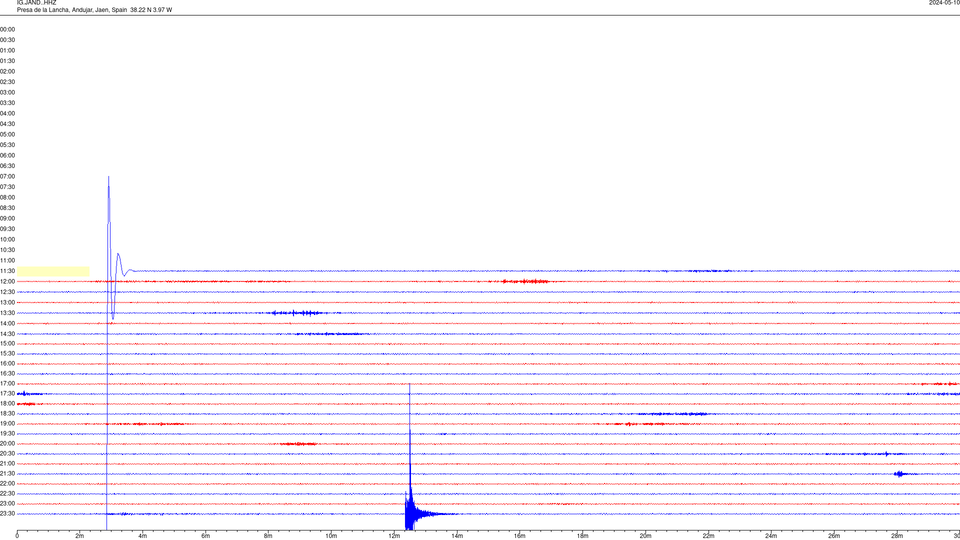The image size is (960, 540).
Task: Select the 17:30 time row label
Action: coord(7,394)
